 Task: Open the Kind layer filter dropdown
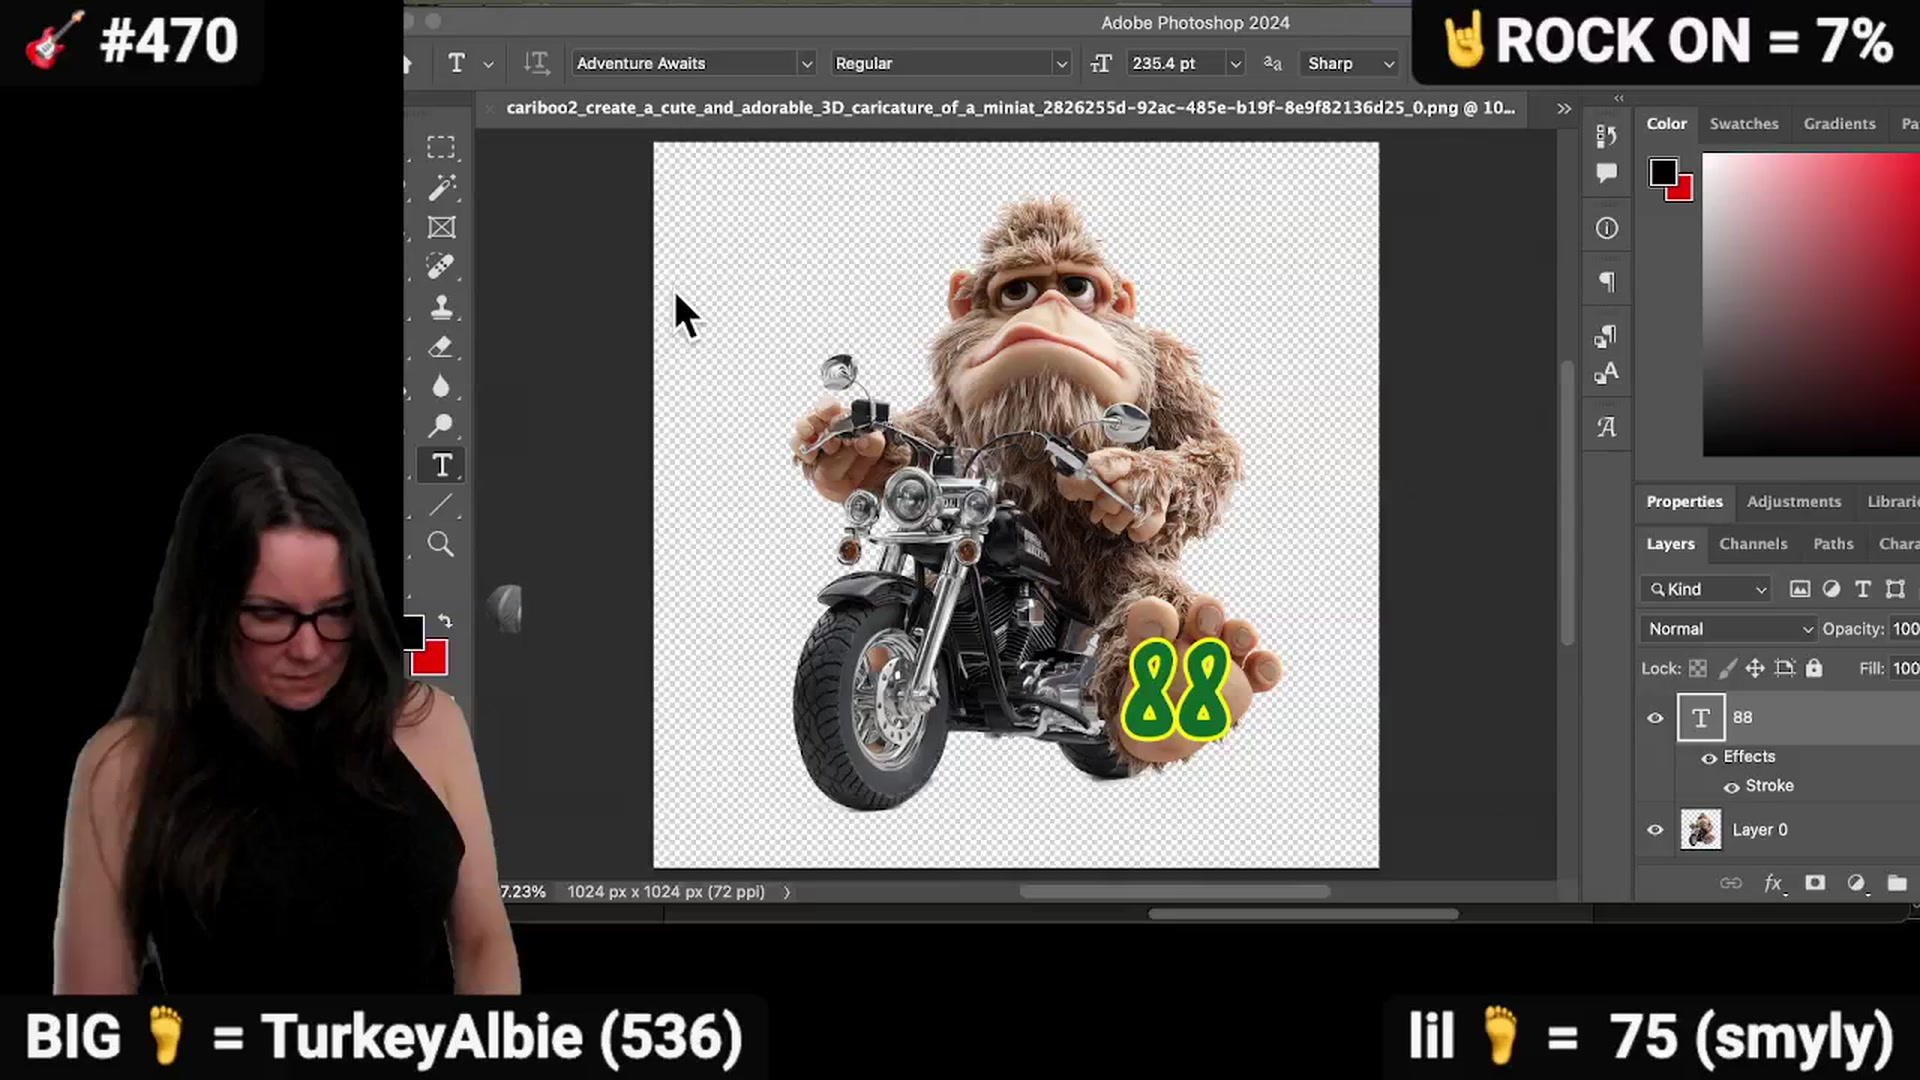coord(1706,589)
